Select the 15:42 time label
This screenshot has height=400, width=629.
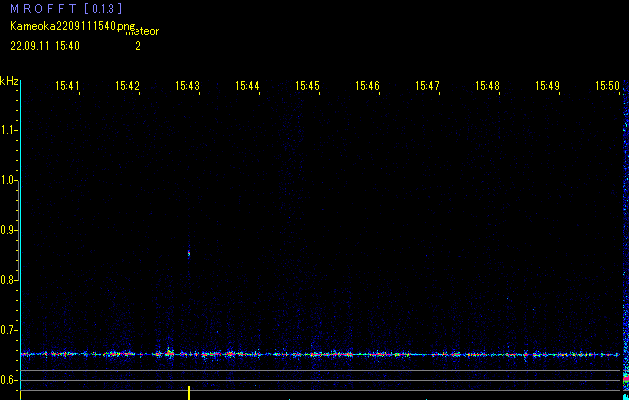click(127, 86)
